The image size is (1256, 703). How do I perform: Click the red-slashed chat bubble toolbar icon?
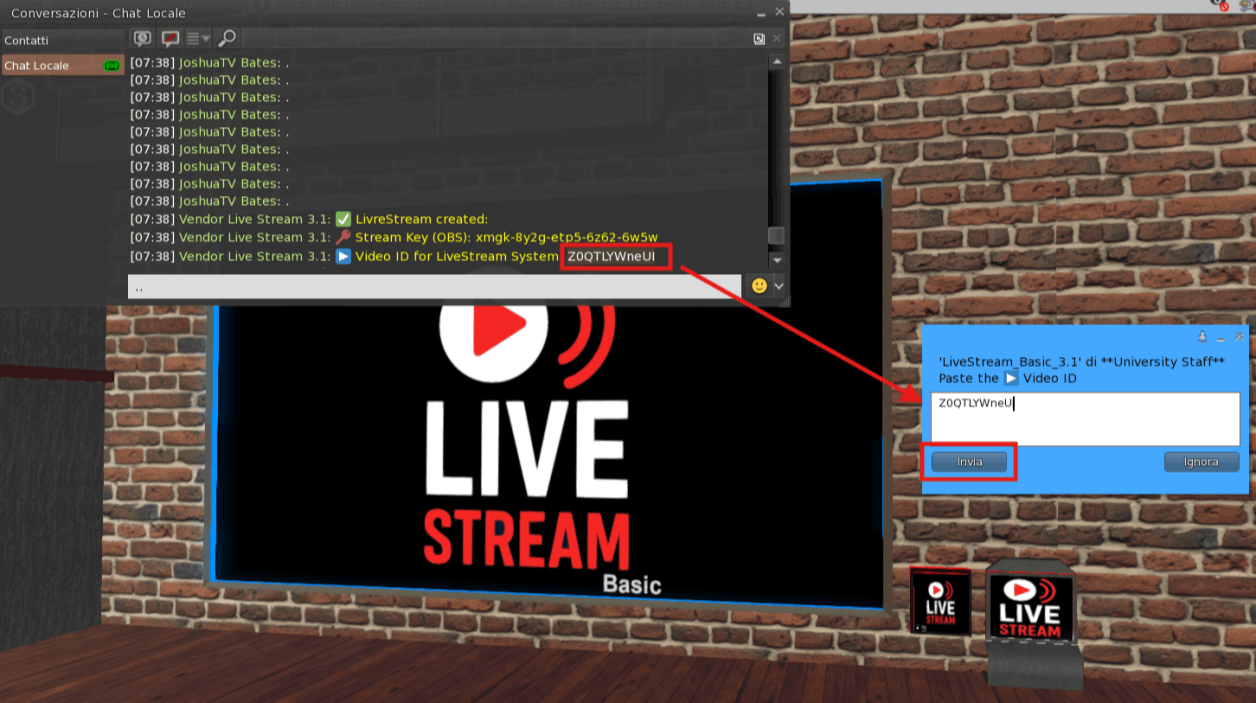tap(171, 39)
